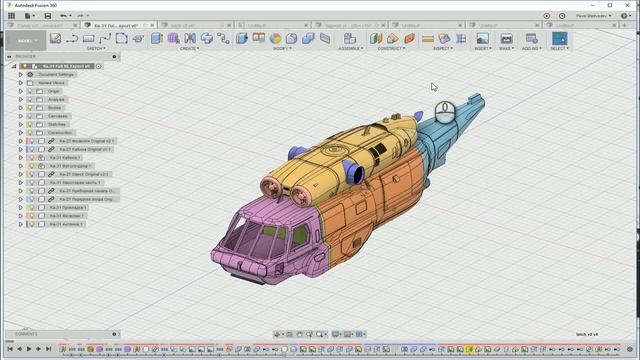Screen dimensions: 640x360
Task: Expand the Sketches folder node
Action: pos(20,124)
